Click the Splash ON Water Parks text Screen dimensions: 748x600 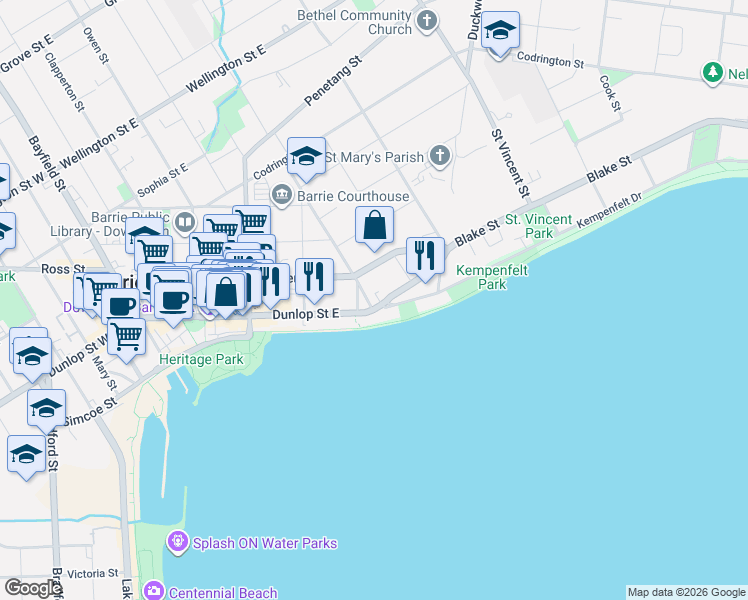(265, 543)
